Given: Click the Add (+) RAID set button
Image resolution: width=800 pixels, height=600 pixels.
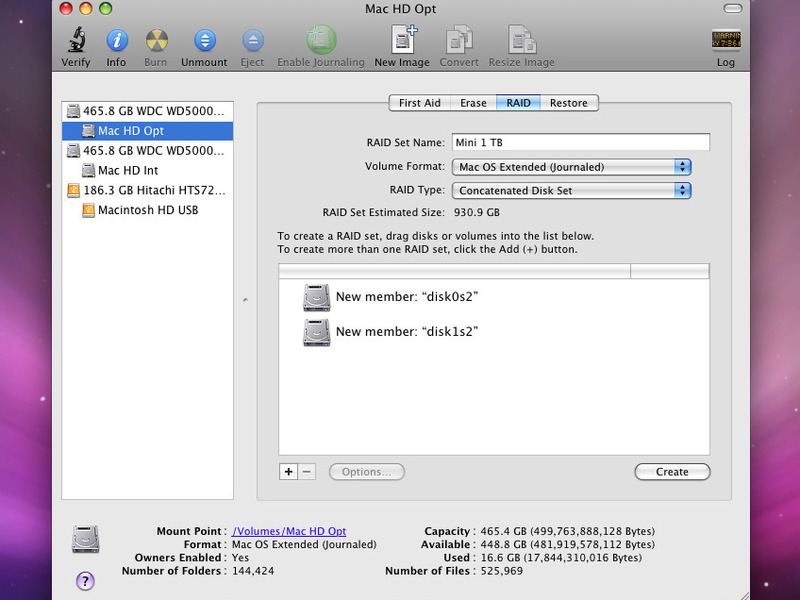Looking at the screenshot, I should coord(288,472).
